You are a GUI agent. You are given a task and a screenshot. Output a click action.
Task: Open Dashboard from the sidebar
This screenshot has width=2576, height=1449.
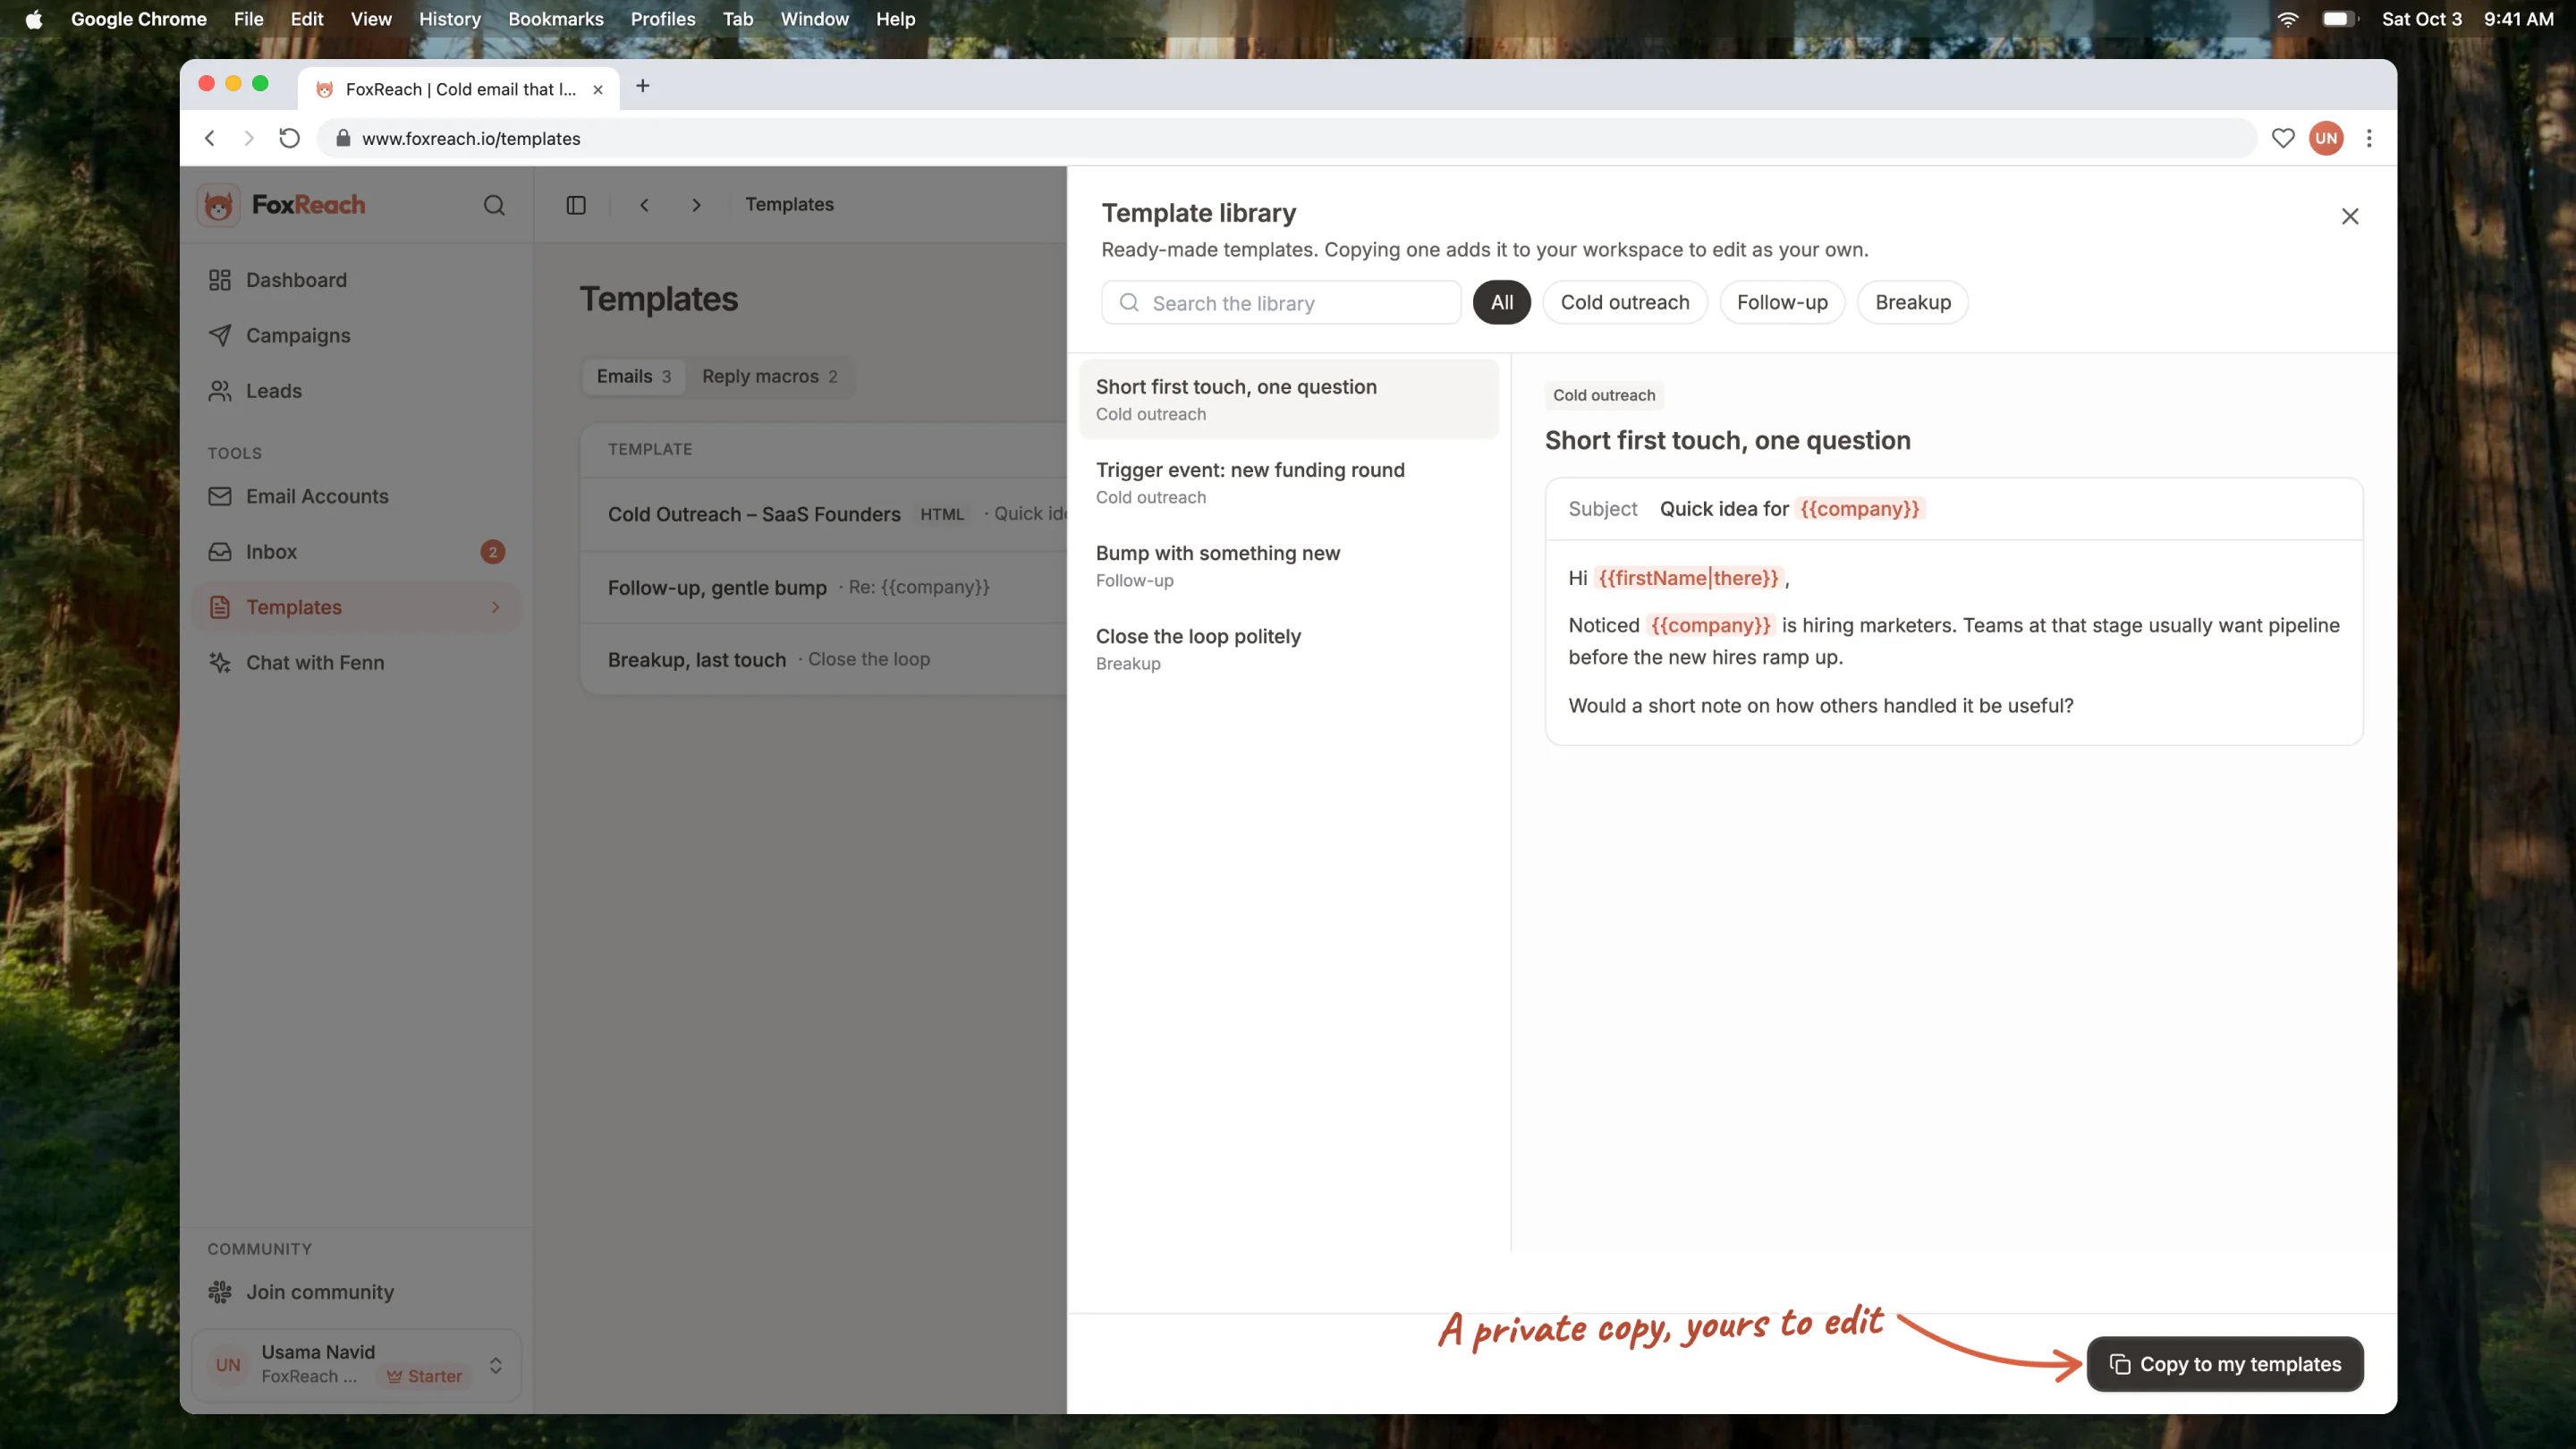(356, 280)
